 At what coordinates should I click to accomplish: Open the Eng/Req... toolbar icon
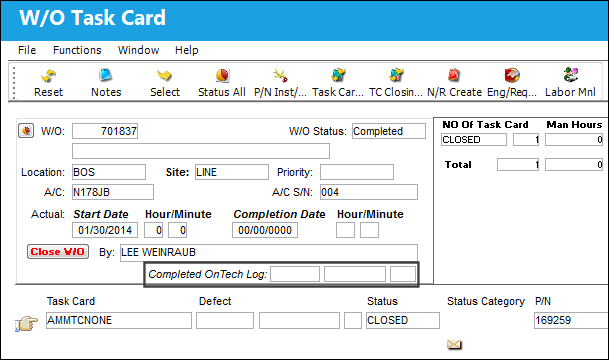click(512, 75)
